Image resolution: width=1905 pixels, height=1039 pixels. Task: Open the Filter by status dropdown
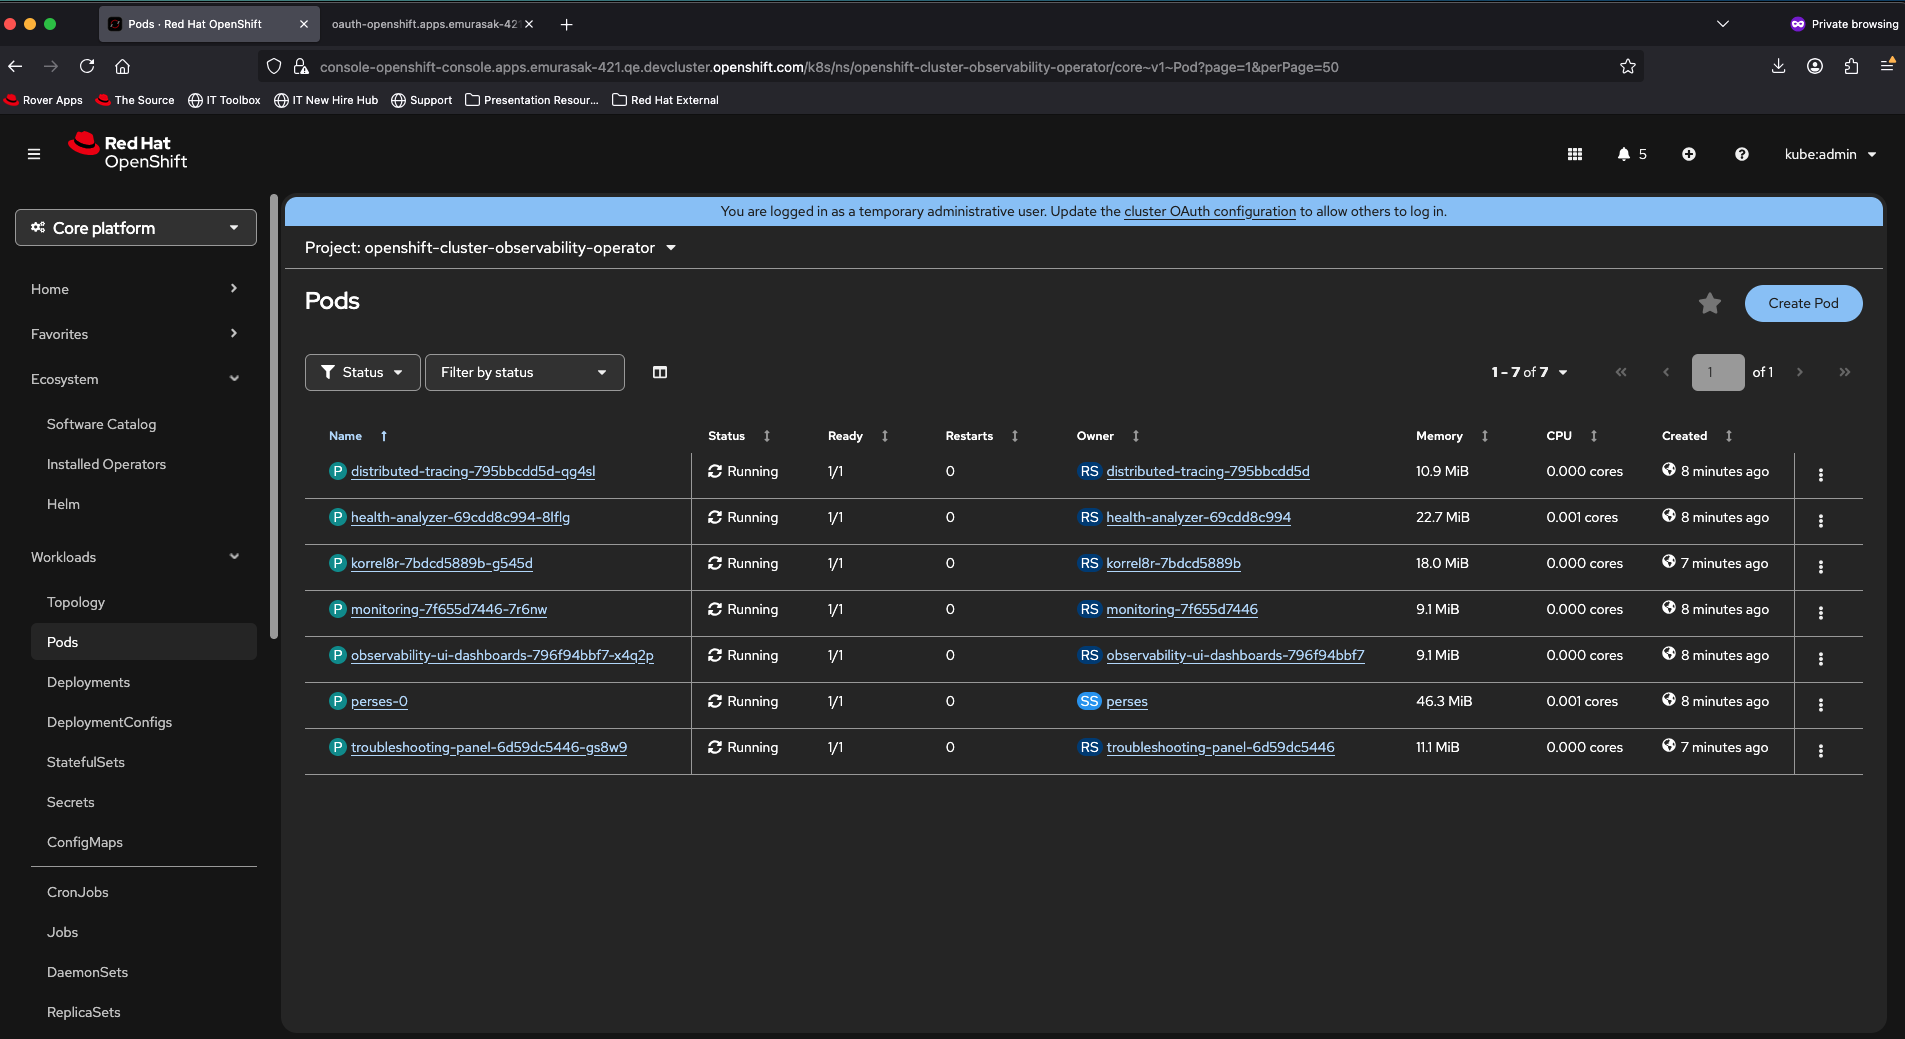[x=524, y=372]
